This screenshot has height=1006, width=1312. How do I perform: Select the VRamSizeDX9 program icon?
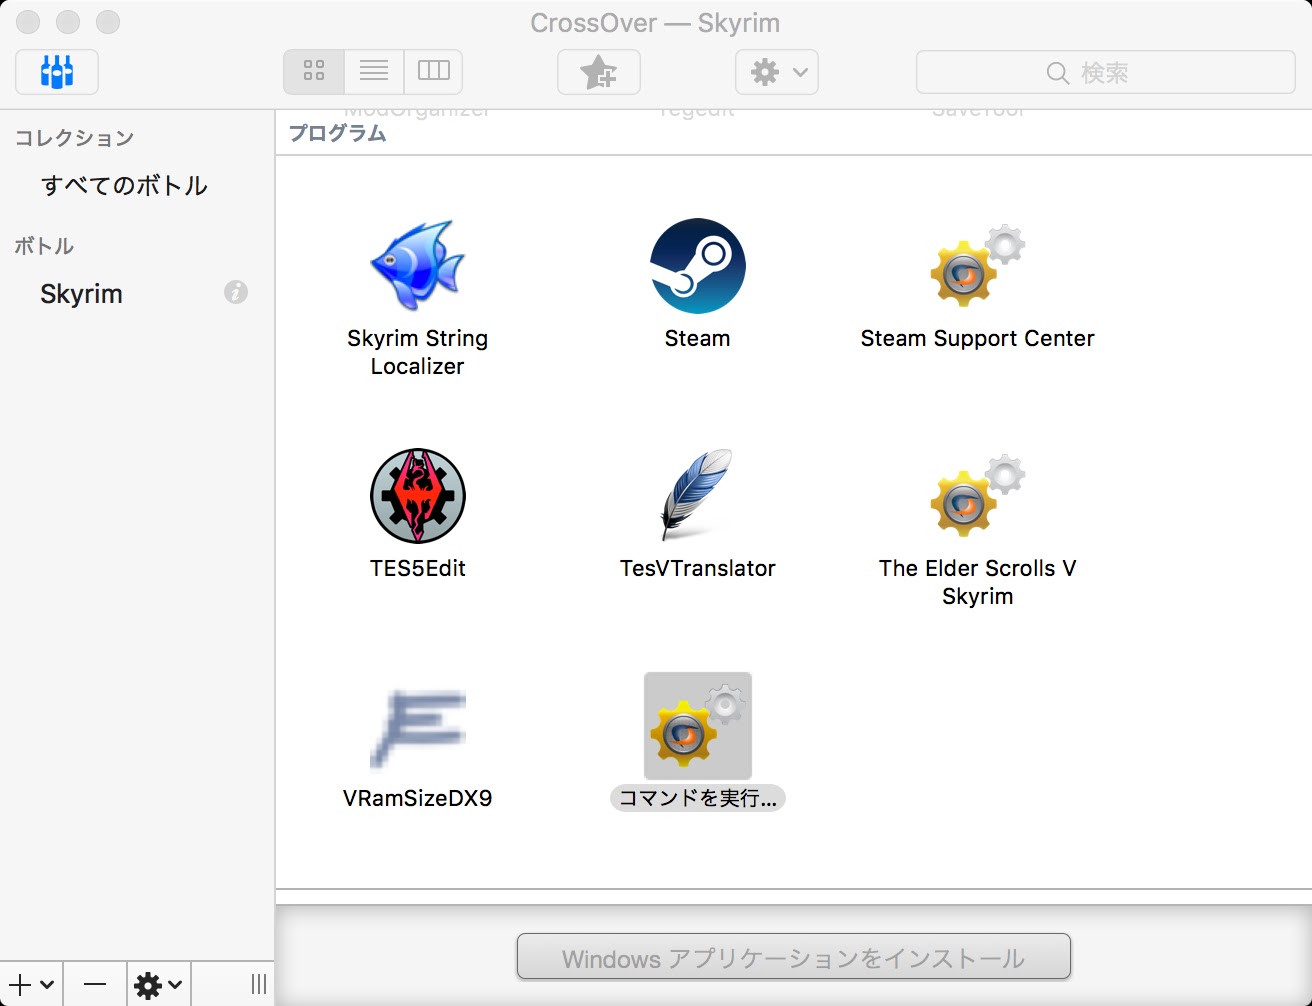[x=417, y=729]
